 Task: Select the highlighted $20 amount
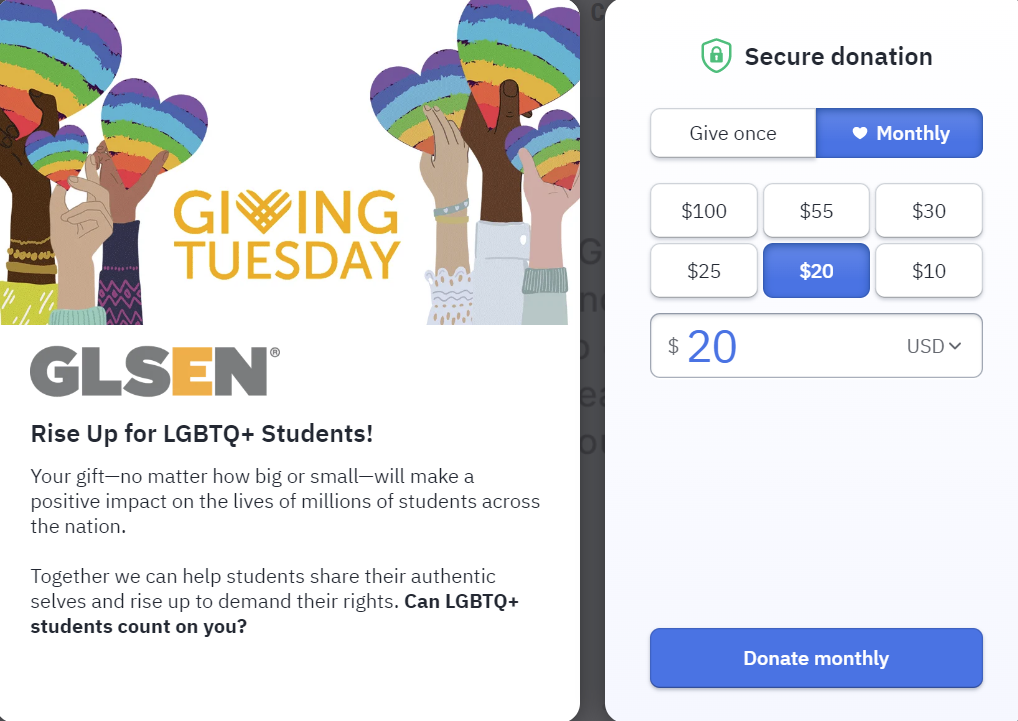816,271
